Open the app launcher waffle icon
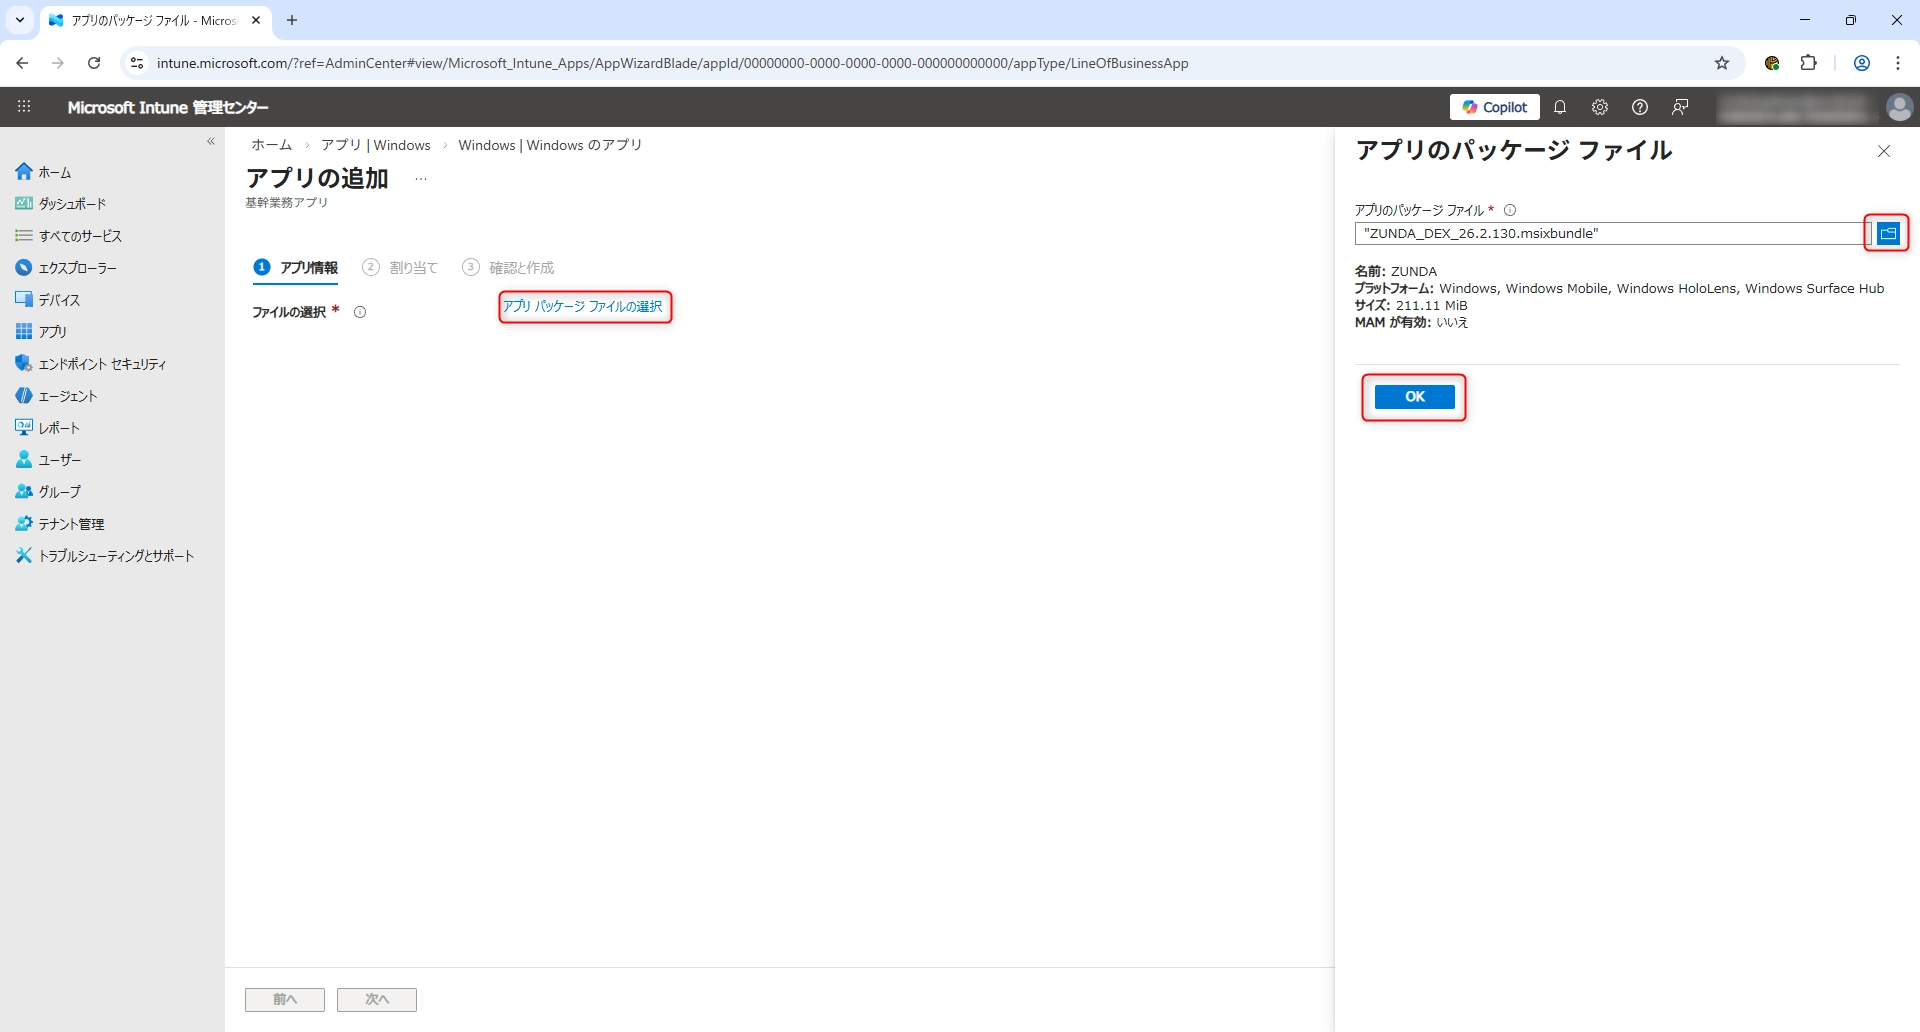Screen dimensions: 1920x1032 pos(24,107)
